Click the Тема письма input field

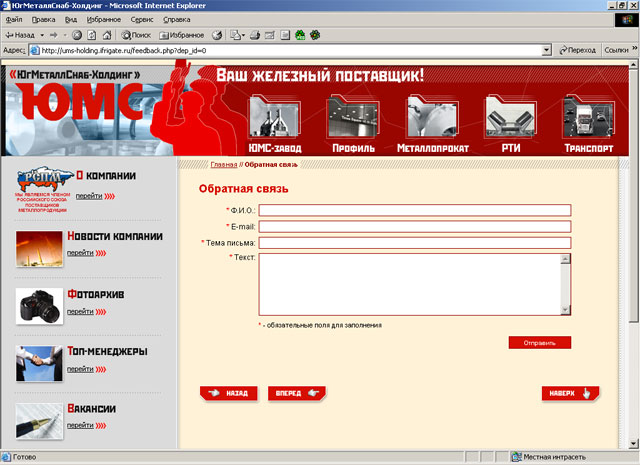[x=415, y=243]
